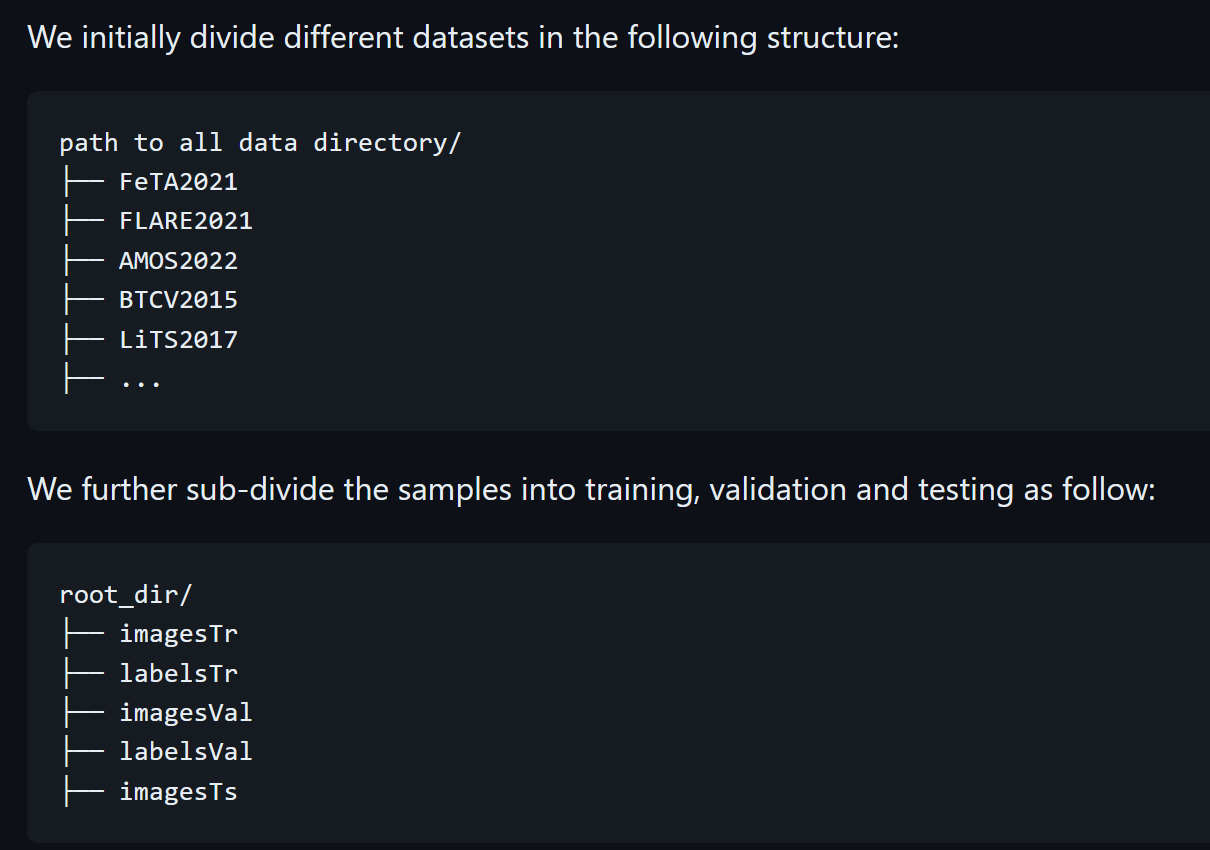Image resolution: width=1210 pixels, height=850 pixels.
Task: Click the imagesTs folder entry
Action: pyautogui.click(x=178, y=792)
